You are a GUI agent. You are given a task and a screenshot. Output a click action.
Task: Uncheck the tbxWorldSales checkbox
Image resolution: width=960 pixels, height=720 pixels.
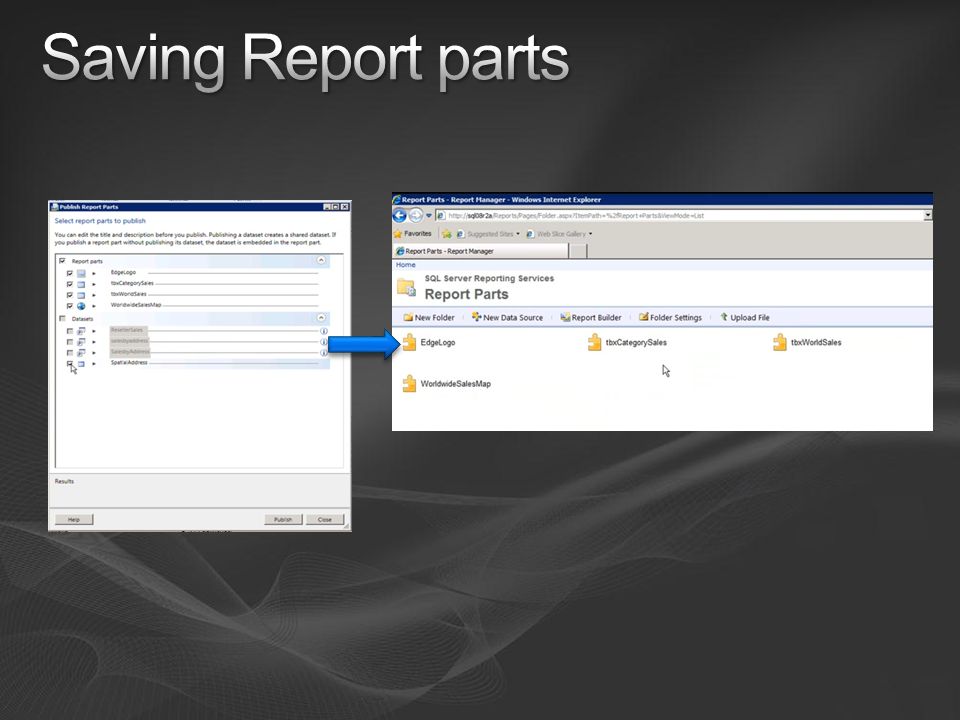pyautogui.click(x=70, y=295)
